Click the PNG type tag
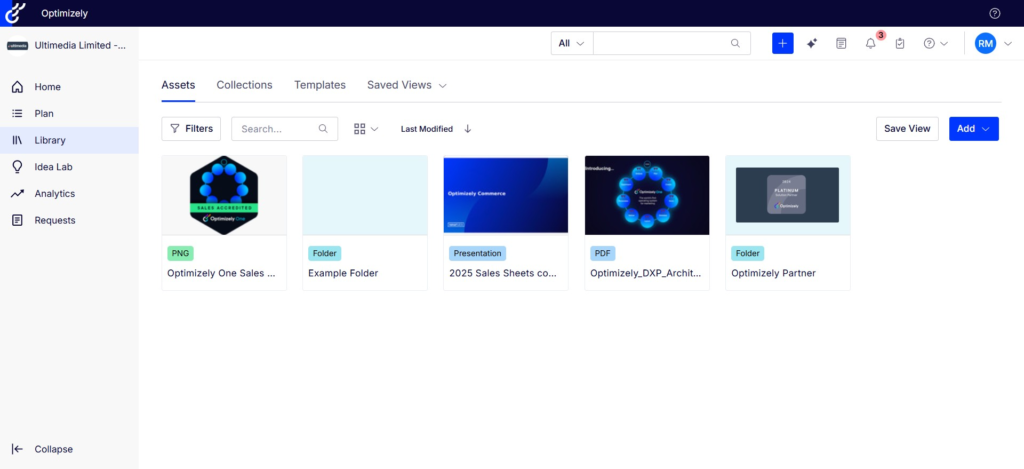Viewport: 1024px width, 469px height. [181, 253]
